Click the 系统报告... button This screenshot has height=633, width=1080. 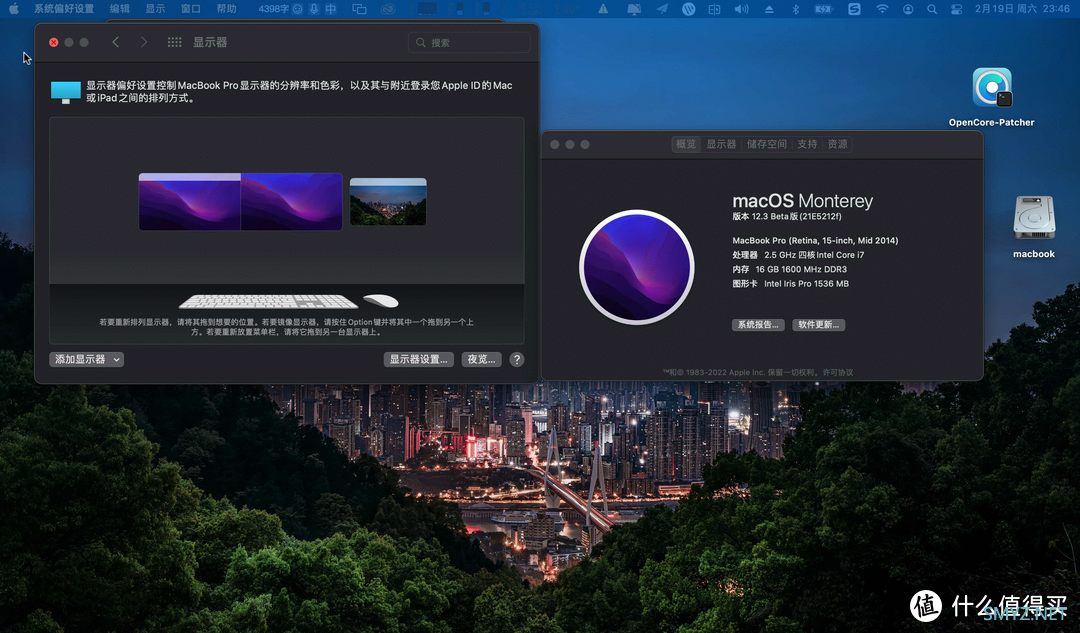758,324
